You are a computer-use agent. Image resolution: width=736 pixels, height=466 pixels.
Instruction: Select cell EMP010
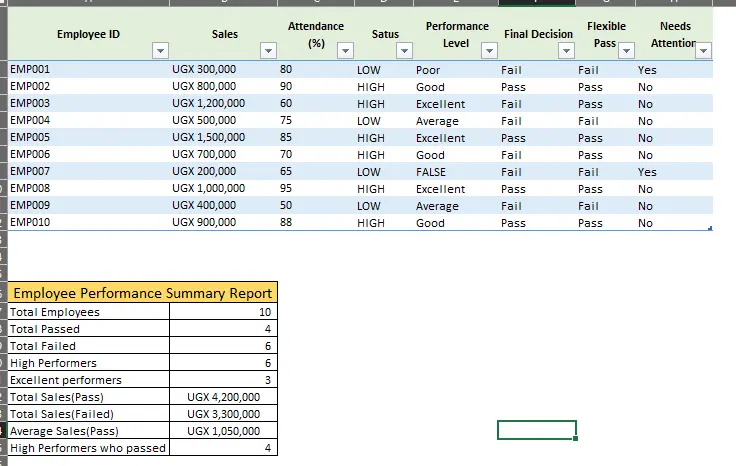click(89, 222)
